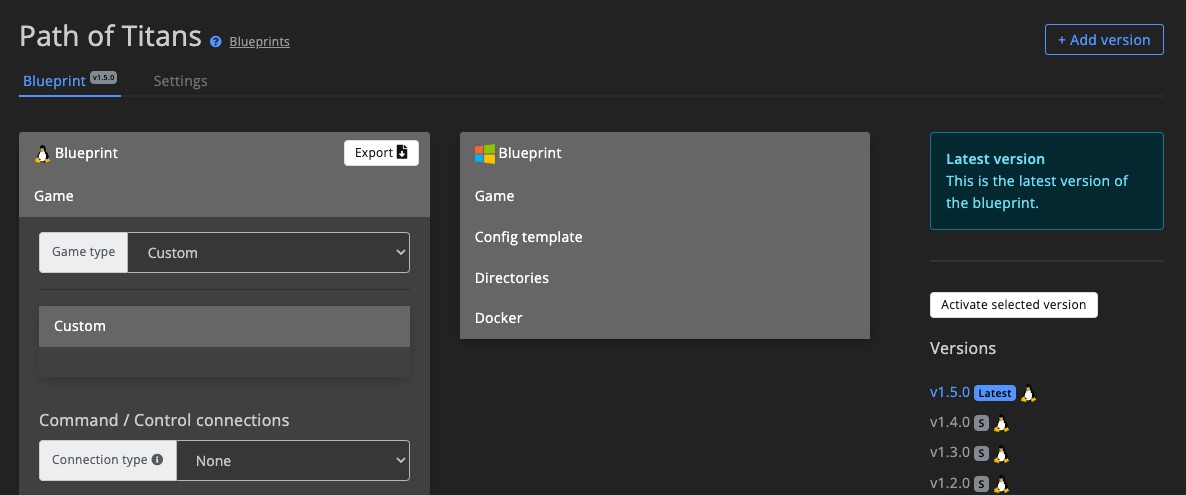Click the Windows logo icon on Blueprint panel

(484, 154)
